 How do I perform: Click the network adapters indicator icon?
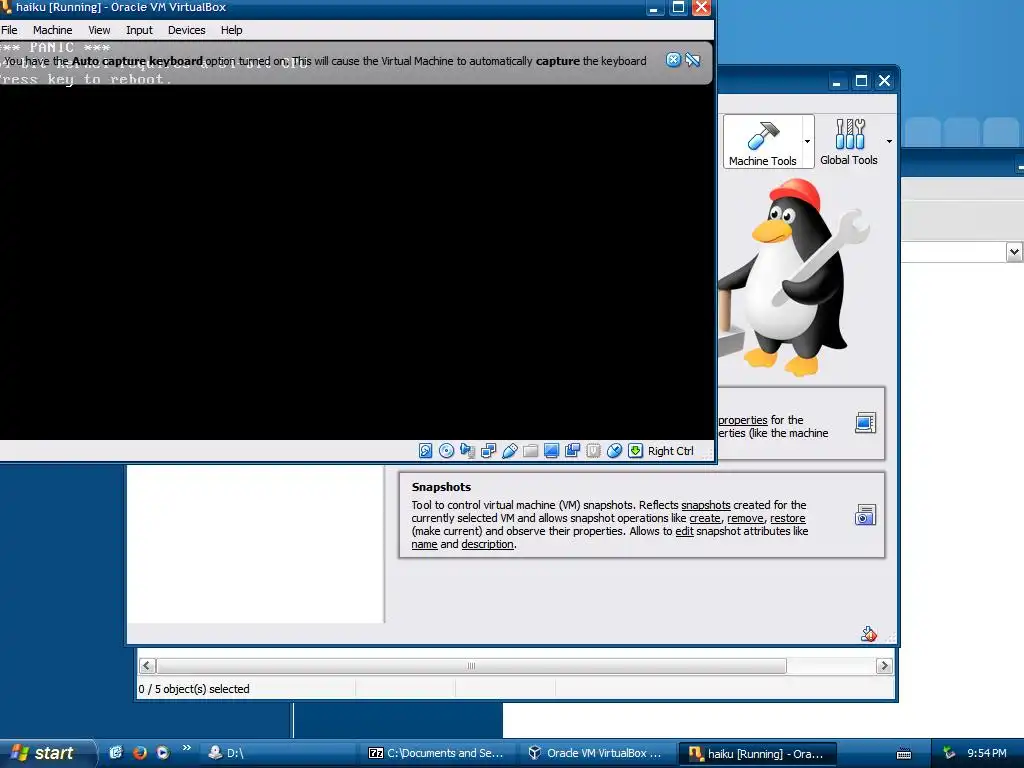(x=488, y=451)
